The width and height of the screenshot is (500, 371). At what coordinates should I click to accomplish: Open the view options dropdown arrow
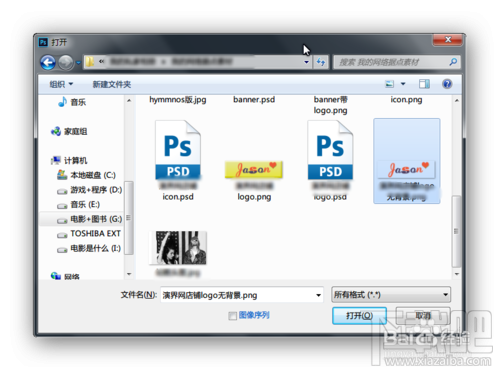(x=403, y=84)
